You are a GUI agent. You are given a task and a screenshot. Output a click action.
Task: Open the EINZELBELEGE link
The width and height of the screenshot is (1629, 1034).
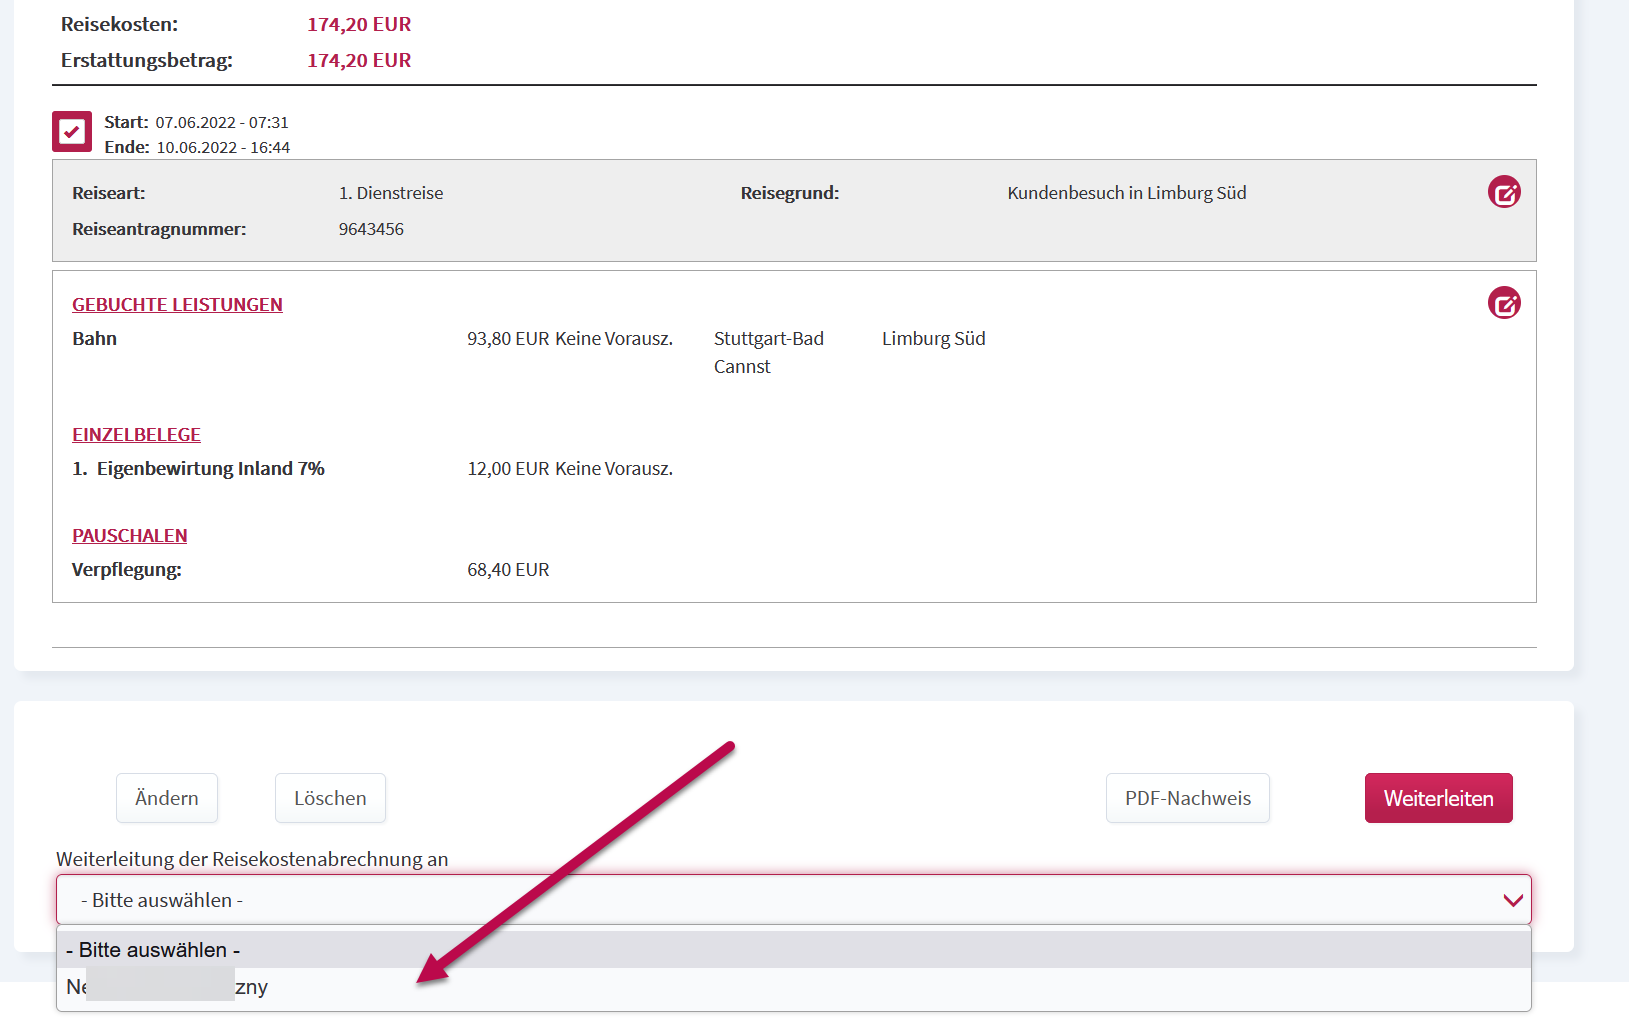coord(136,435)
